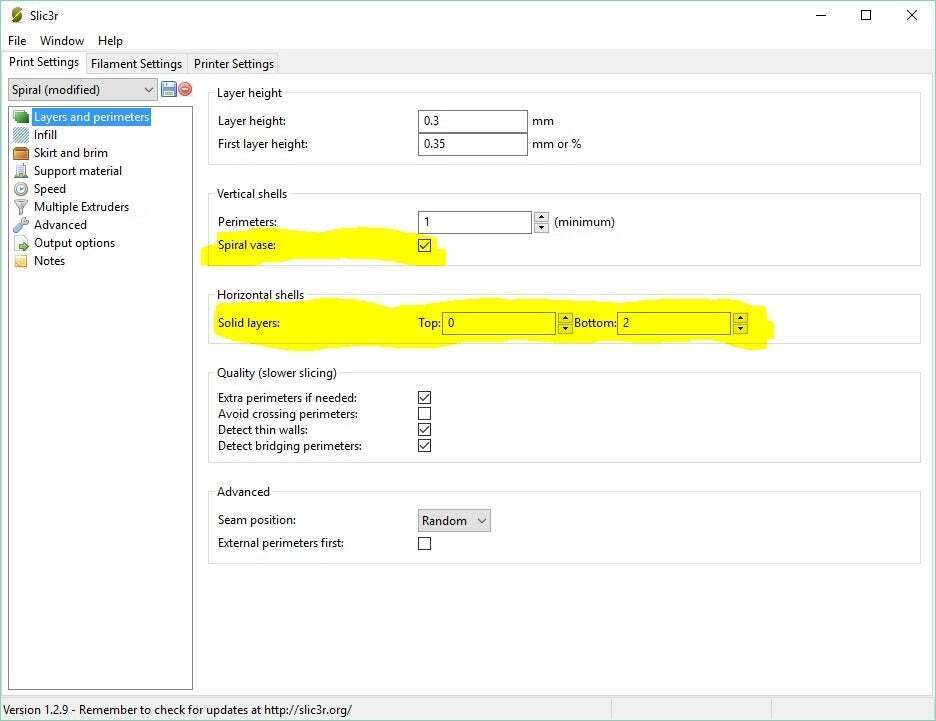Select Multiple Extruders in the list
This screenshot has width=936, height=721.
coord(81,207)
